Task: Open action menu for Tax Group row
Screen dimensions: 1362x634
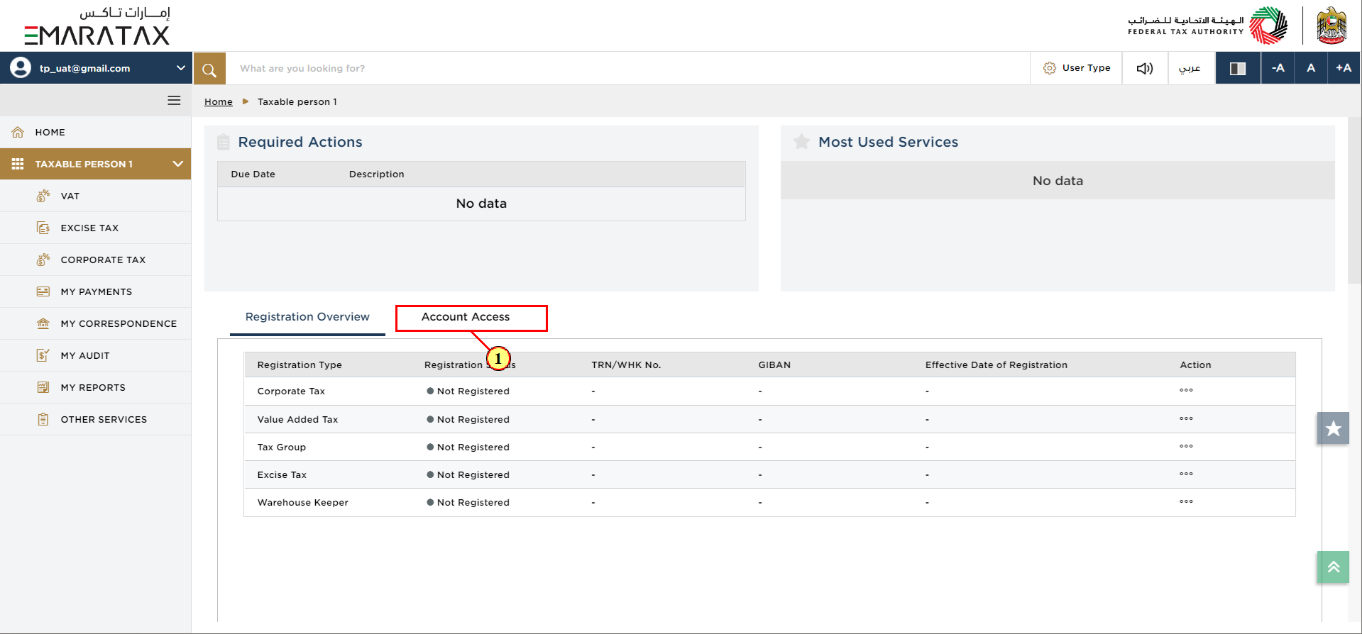Action: pyautogui.click(x=1186, y=447)
